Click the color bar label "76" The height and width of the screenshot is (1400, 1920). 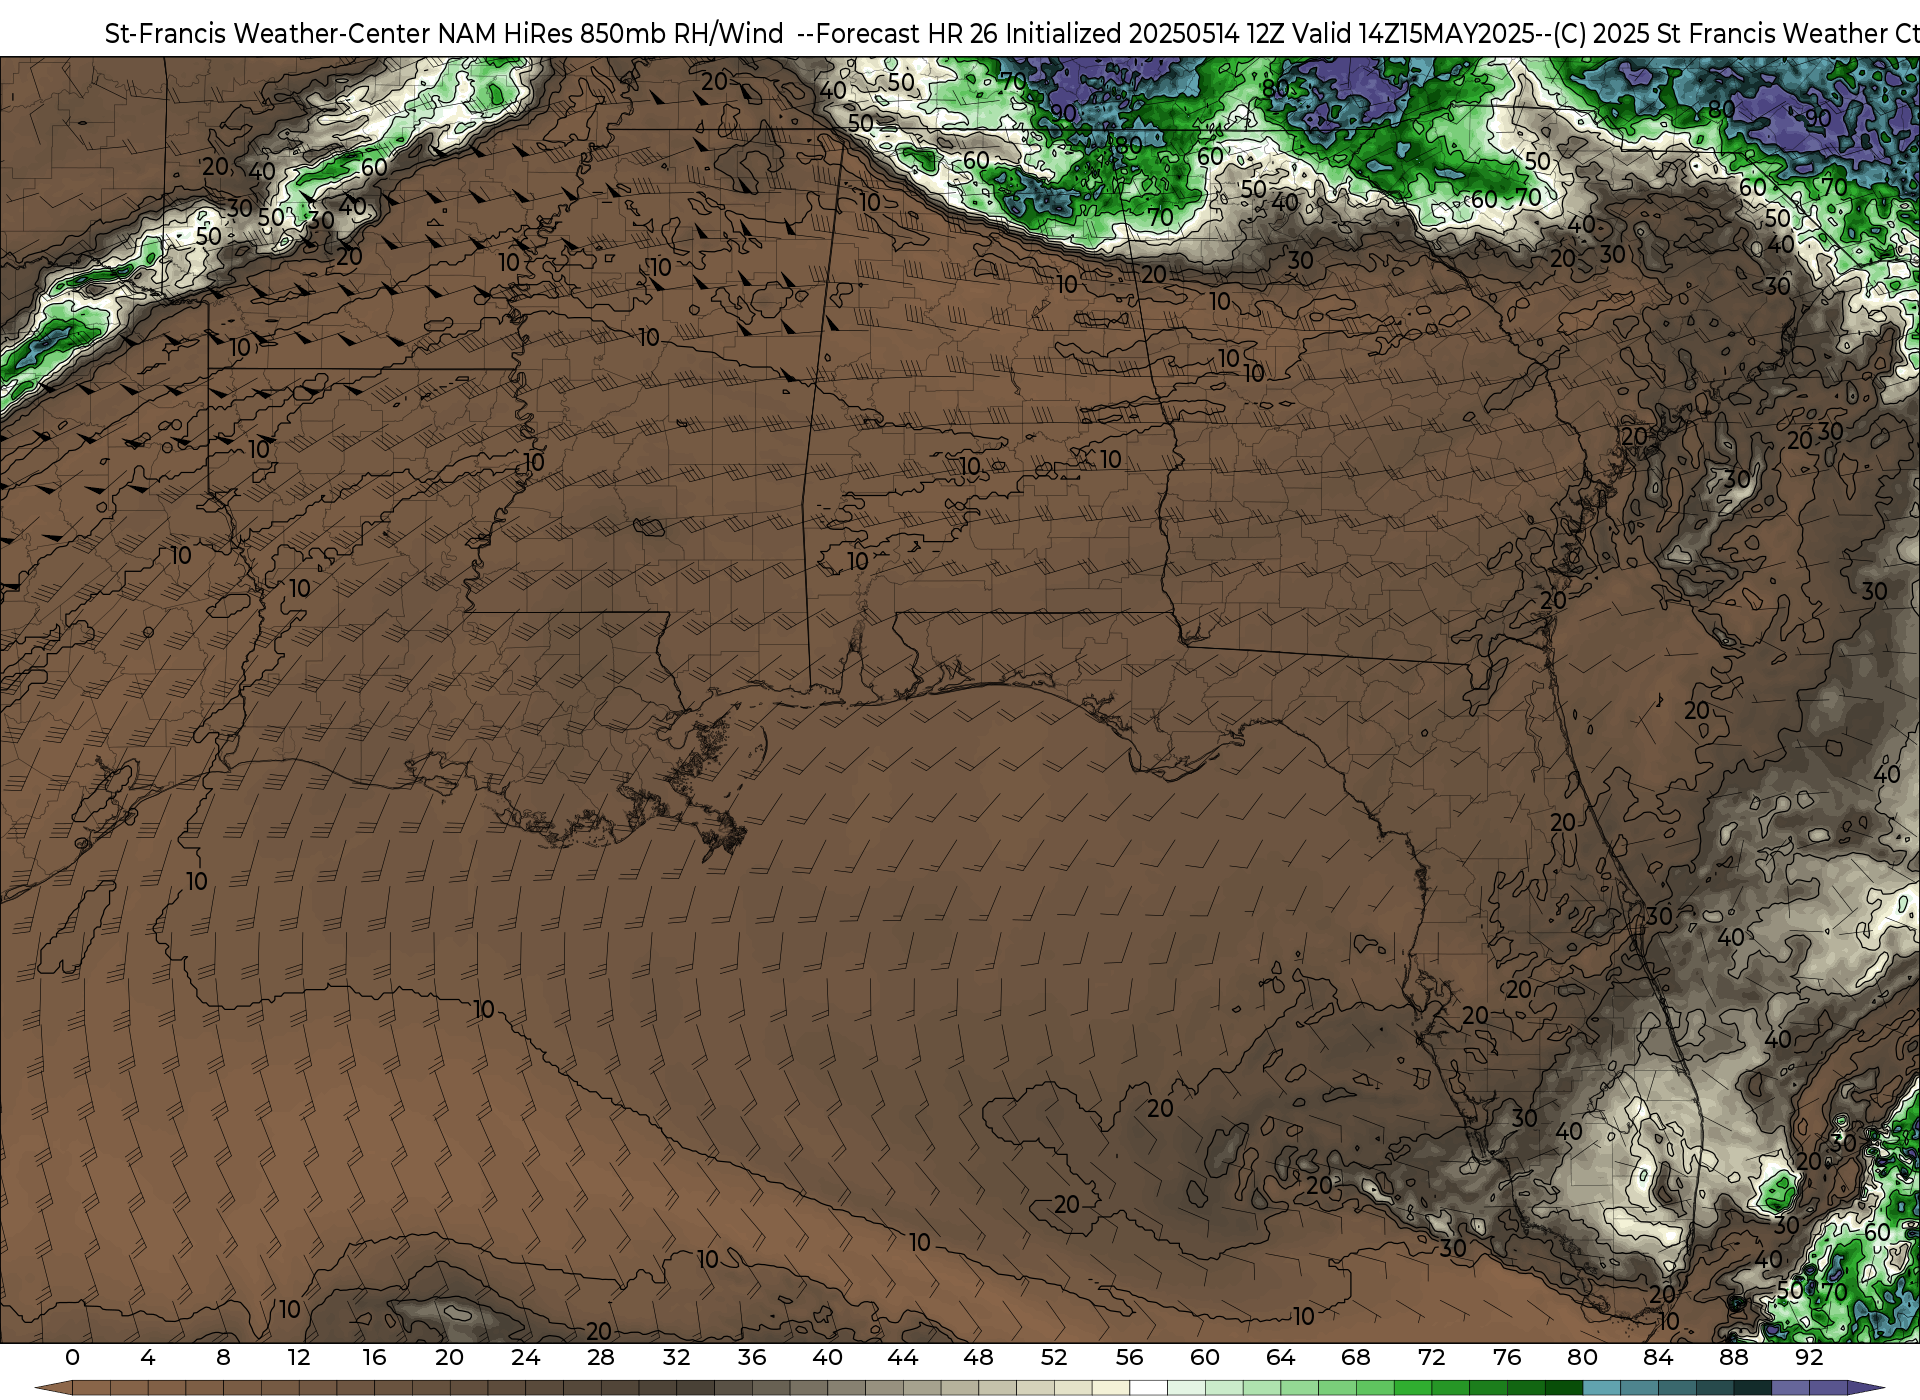tap(1507, 1358)
